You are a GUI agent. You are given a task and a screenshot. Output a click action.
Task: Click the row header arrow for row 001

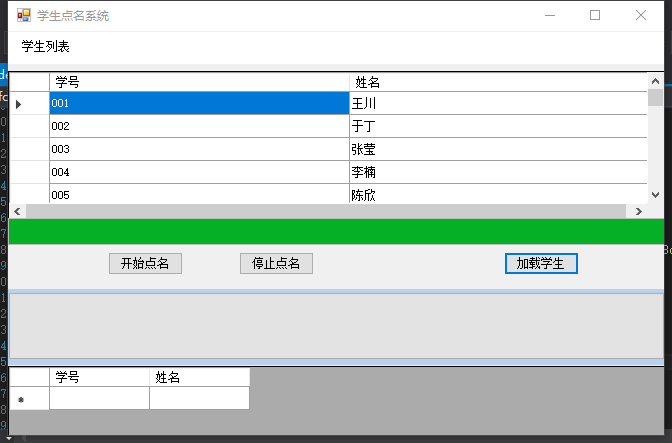pos(29,104)
